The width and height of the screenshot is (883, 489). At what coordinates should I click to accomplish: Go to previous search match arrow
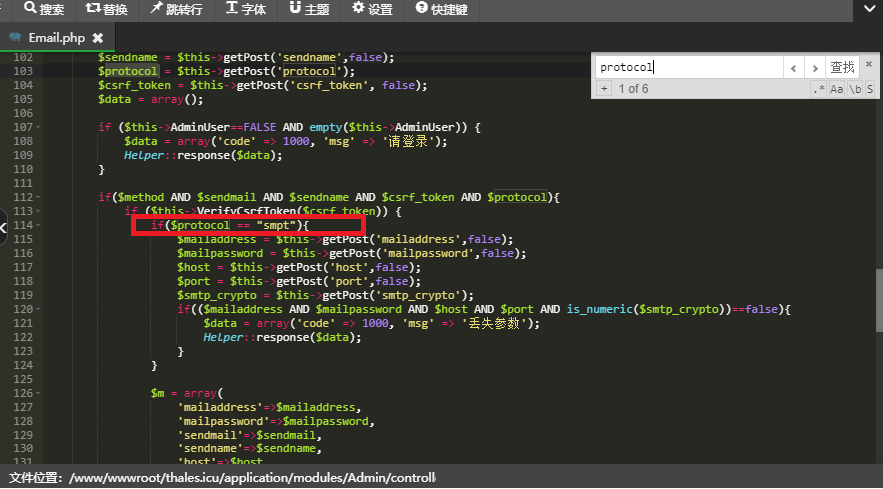(793, 68)
